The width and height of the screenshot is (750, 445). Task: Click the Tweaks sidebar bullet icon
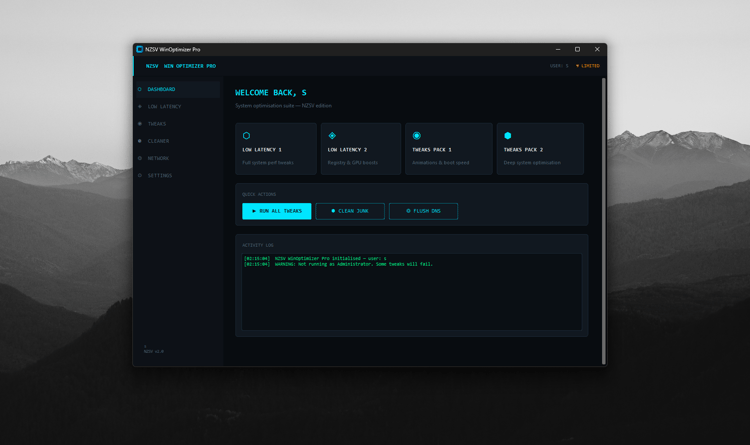[x=140, y=124]
